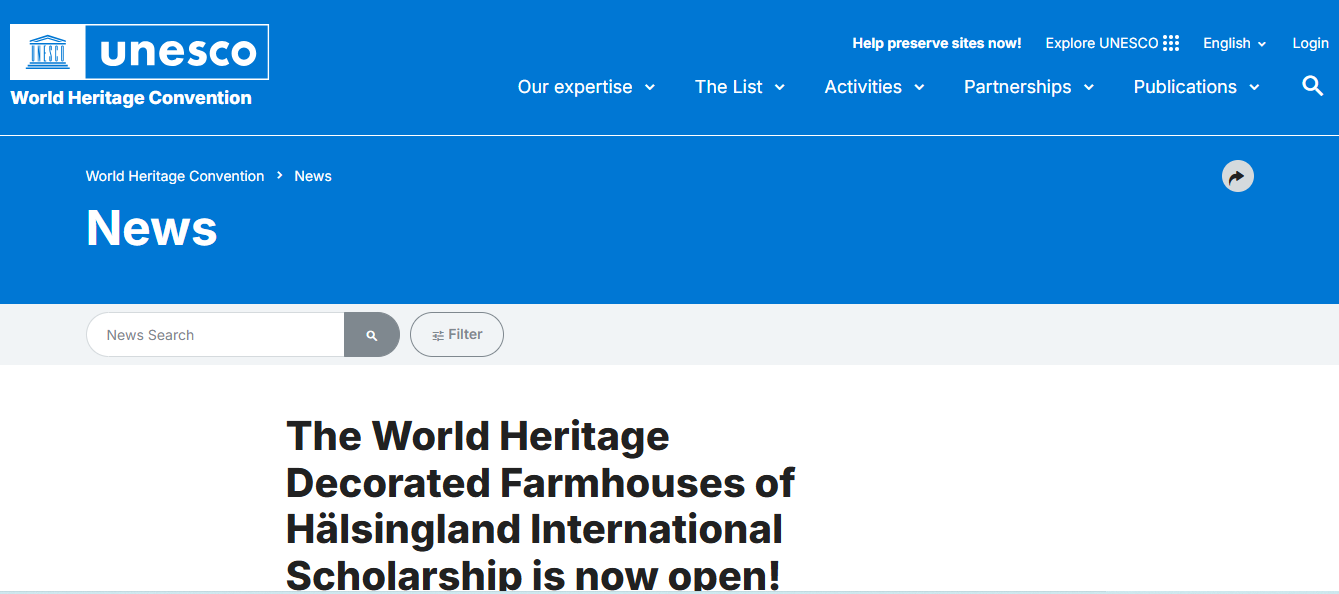Click the News breadcrumb entry
The width and height of the screenshot is (1339, 594).
(x=312, y=176)
